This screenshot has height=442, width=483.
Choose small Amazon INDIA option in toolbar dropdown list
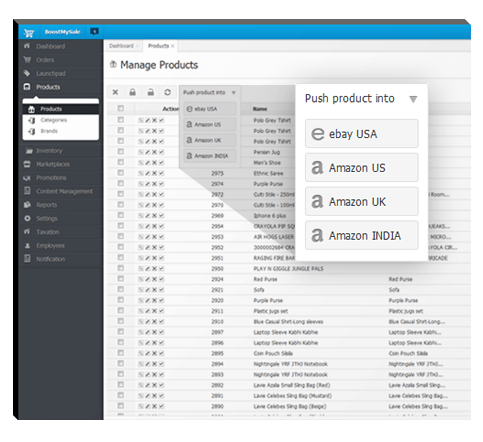tap(210, 156)
